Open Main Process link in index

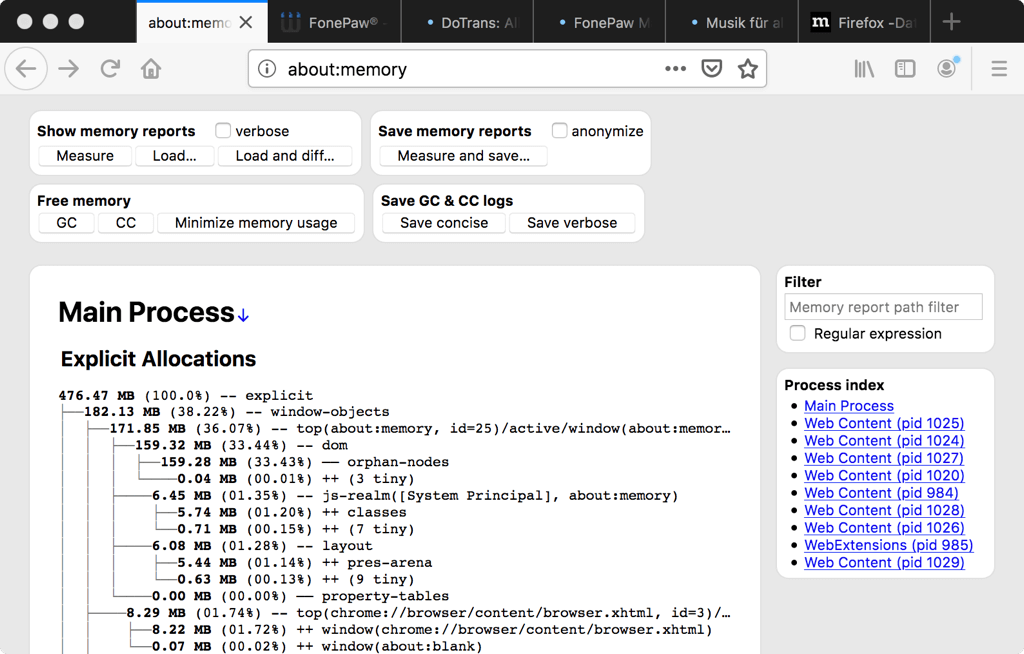click(848, 406)
